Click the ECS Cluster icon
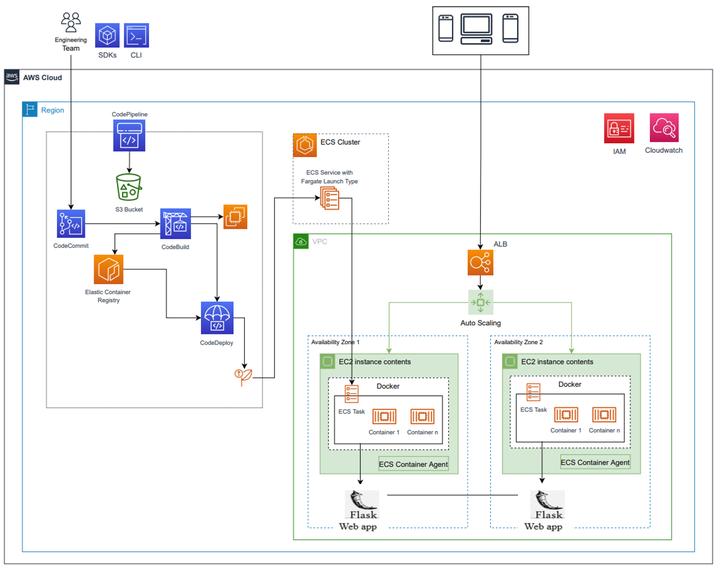The image size is (720, 572). 305,145
